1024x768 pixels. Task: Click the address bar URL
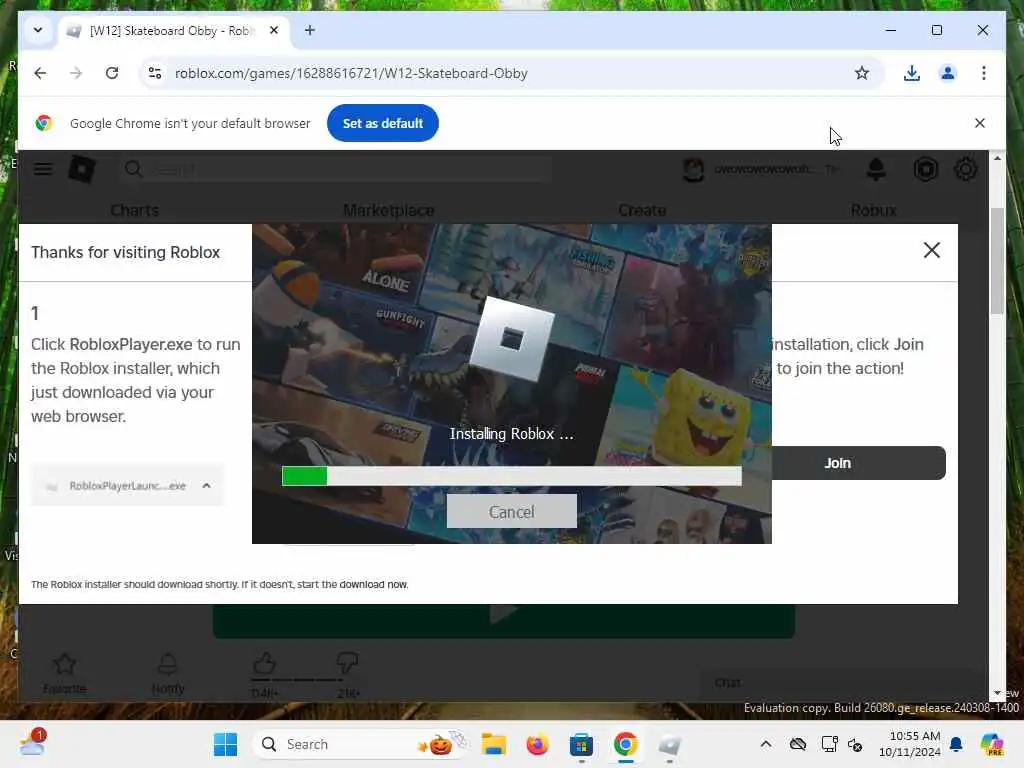point(351,73)
